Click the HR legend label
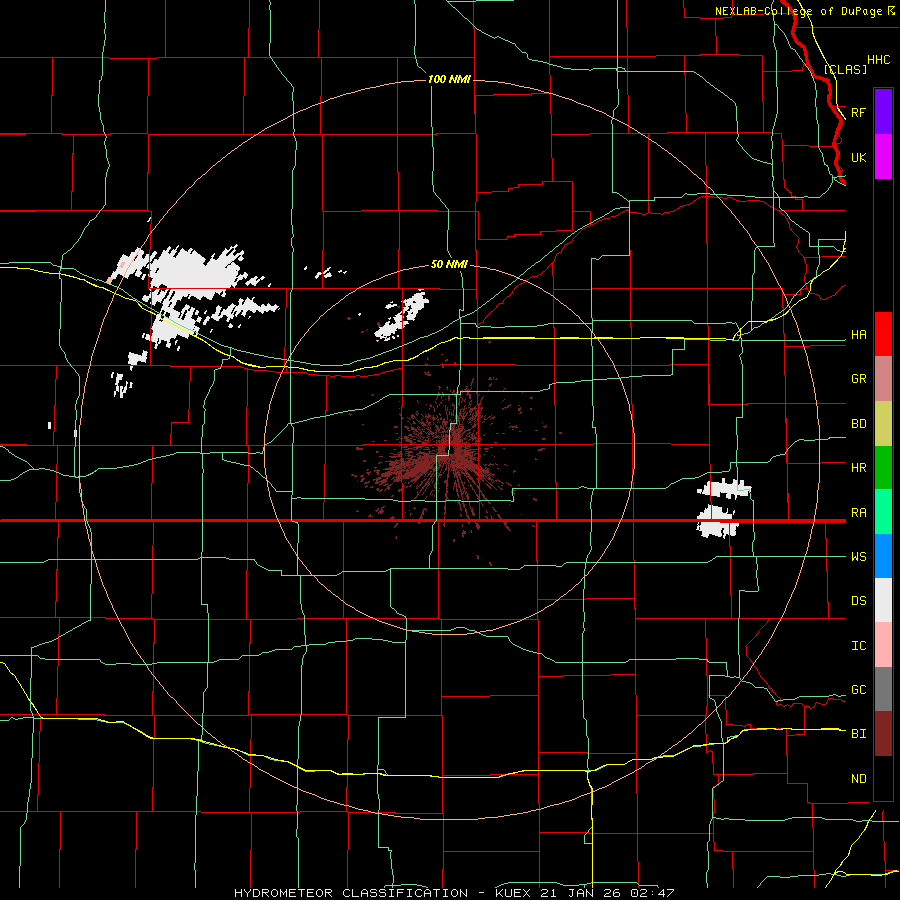The image size is (900, 900). point(858,468)
